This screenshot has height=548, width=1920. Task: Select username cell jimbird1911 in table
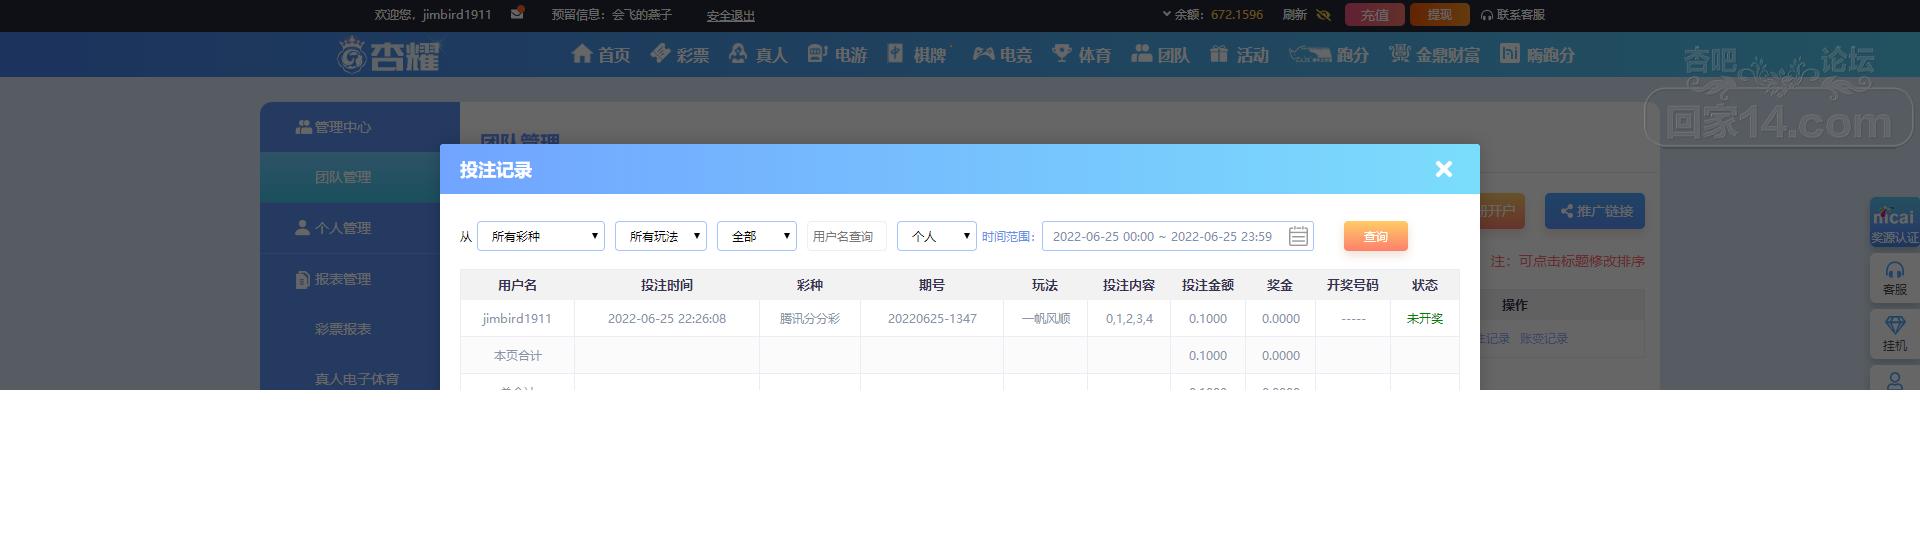pos(517,318)
